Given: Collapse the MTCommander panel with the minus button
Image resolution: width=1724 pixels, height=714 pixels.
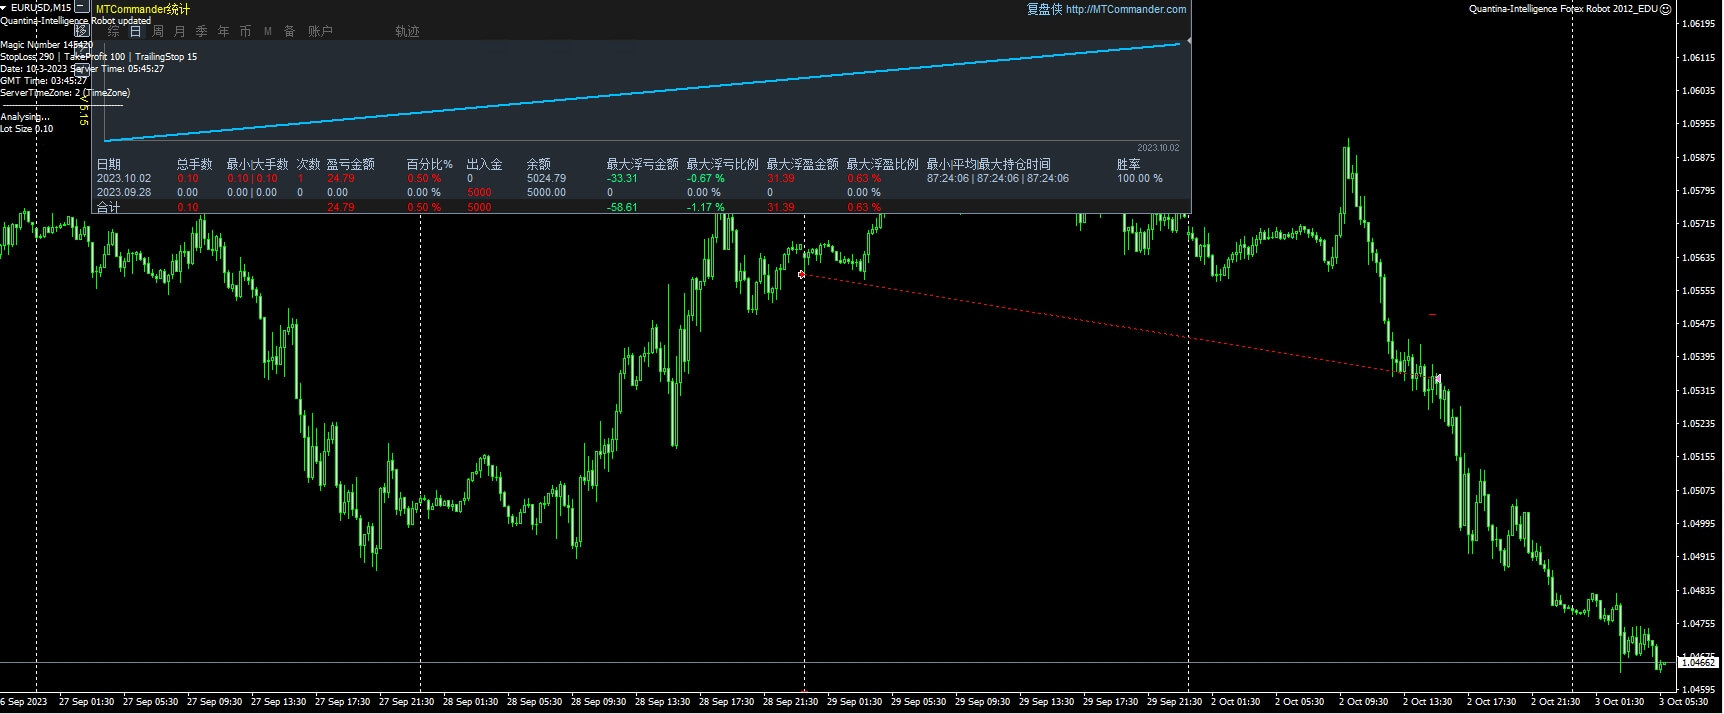Looking at the screenshot, I should click(x=82, y=7).
